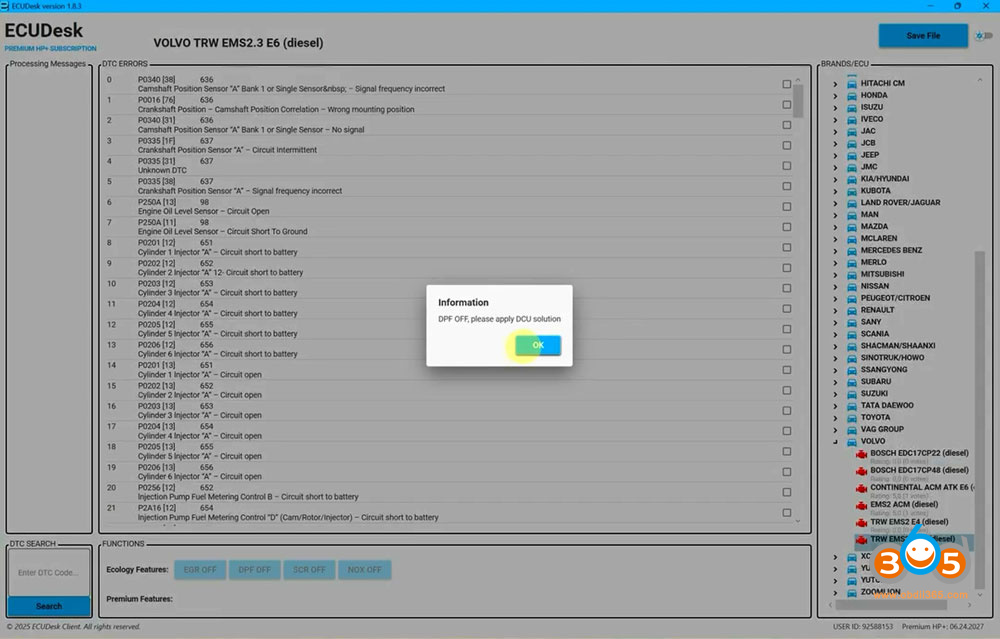Click OK in the Information dialog
The height and width of the screenshot is (639, 1000).
538,345
